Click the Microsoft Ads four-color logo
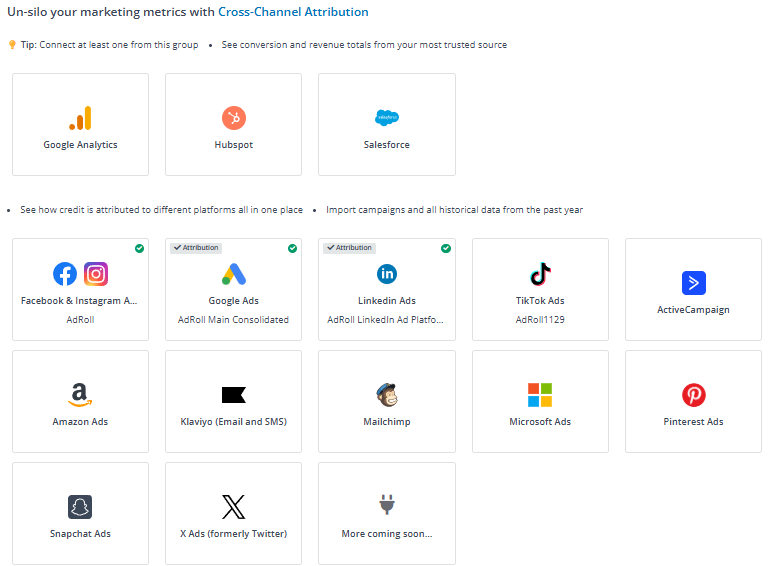 coord(540,395)
